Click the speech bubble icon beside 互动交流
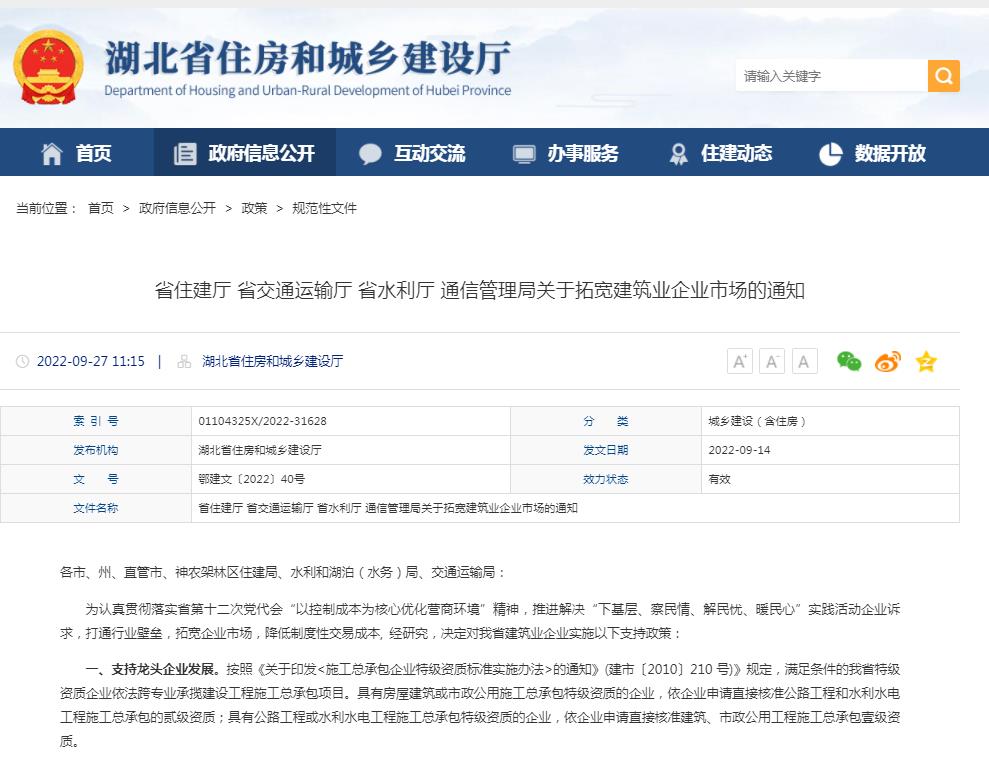The width and height of the screenshot is (989, 767). pyautogui.click(x=370, y=152)
